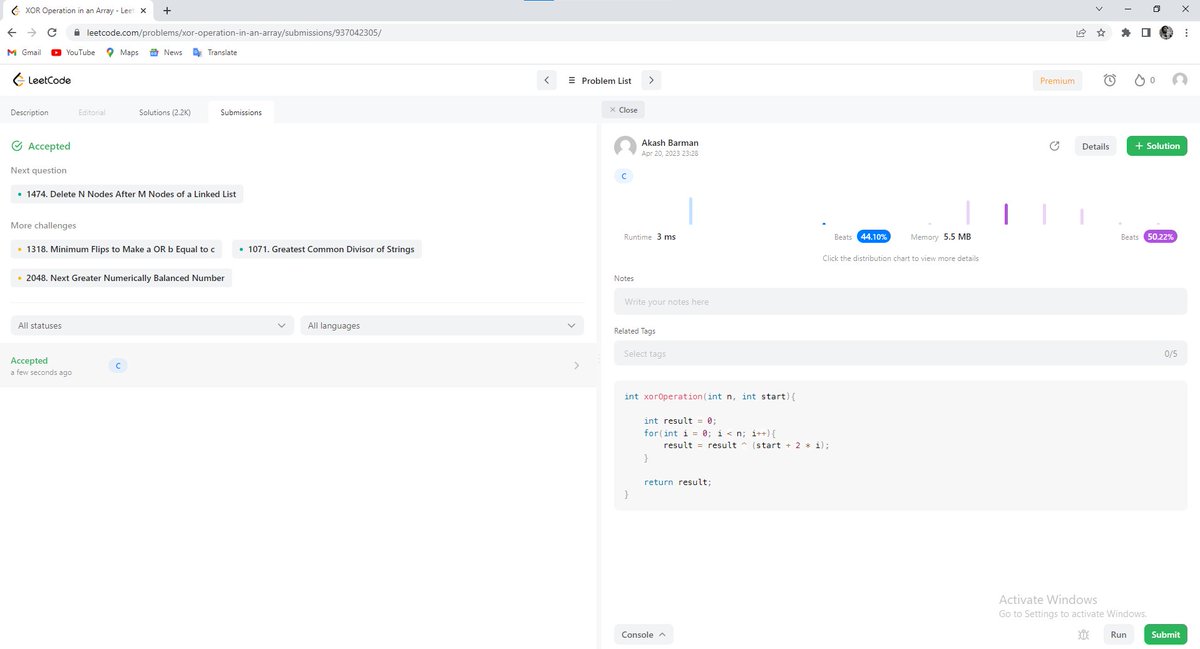Open the News bookmark
The width and height of the screenshot is (1200, 649).
pyautogui.click(x=166, y=52)
